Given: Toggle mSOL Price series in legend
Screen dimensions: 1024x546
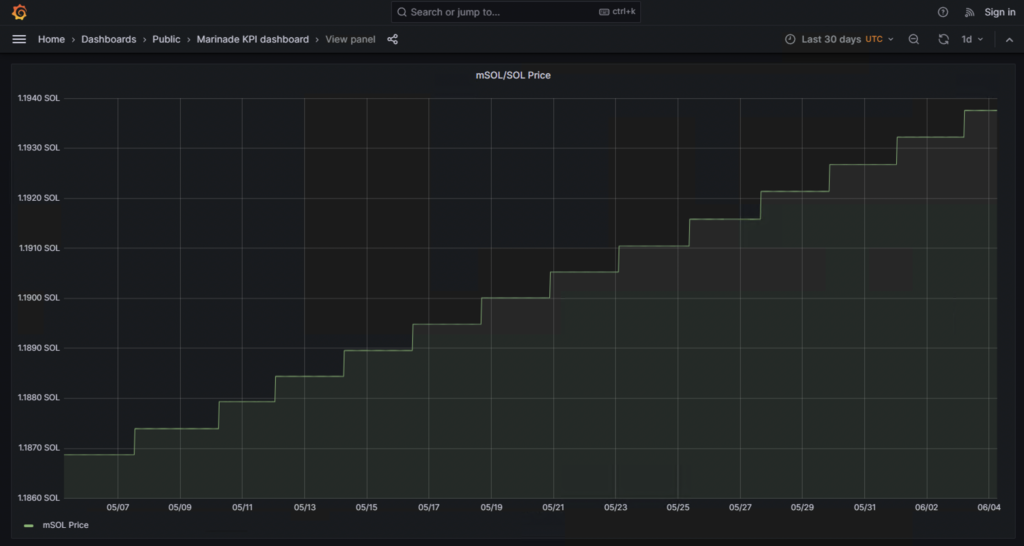Looking at the screenshot, I should click(x=65, y=525).
